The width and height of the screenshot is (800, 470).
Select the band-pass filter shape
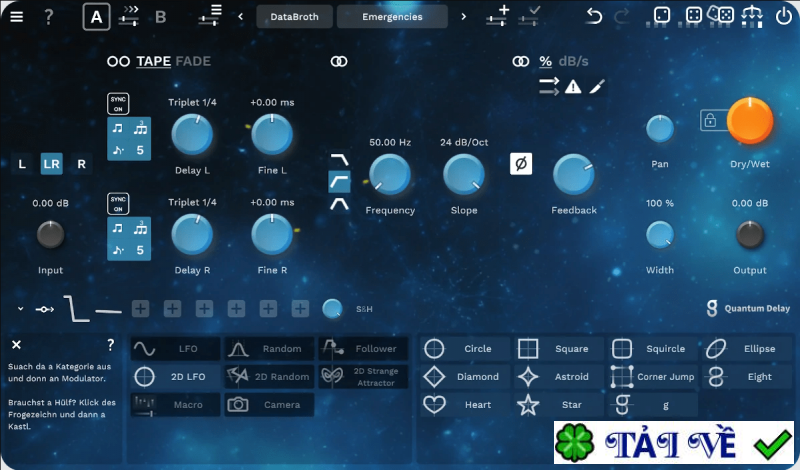(339, 204)
